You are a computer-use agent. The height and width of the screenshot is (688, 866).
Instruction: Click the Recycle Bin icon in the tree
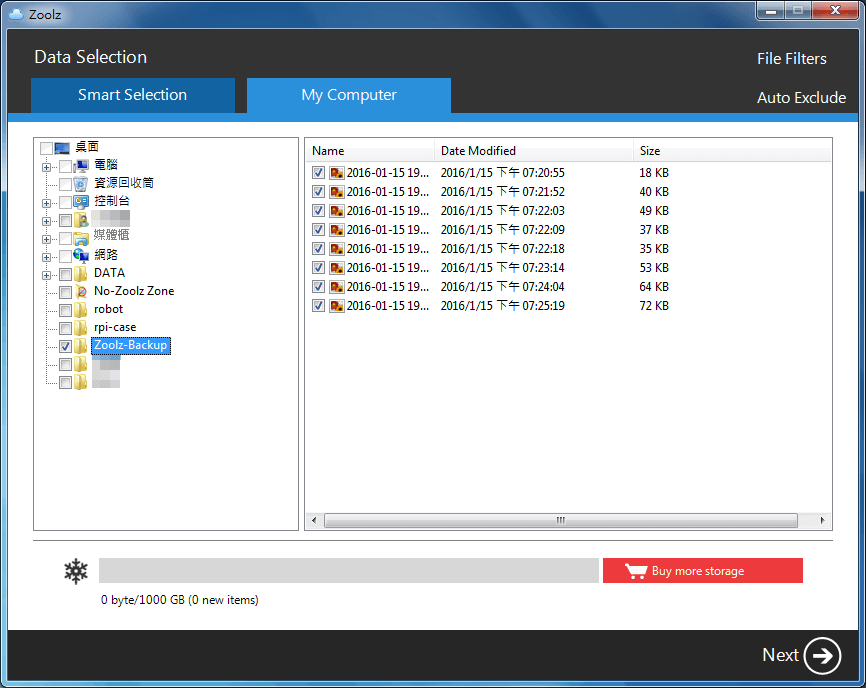click(82, 183)
